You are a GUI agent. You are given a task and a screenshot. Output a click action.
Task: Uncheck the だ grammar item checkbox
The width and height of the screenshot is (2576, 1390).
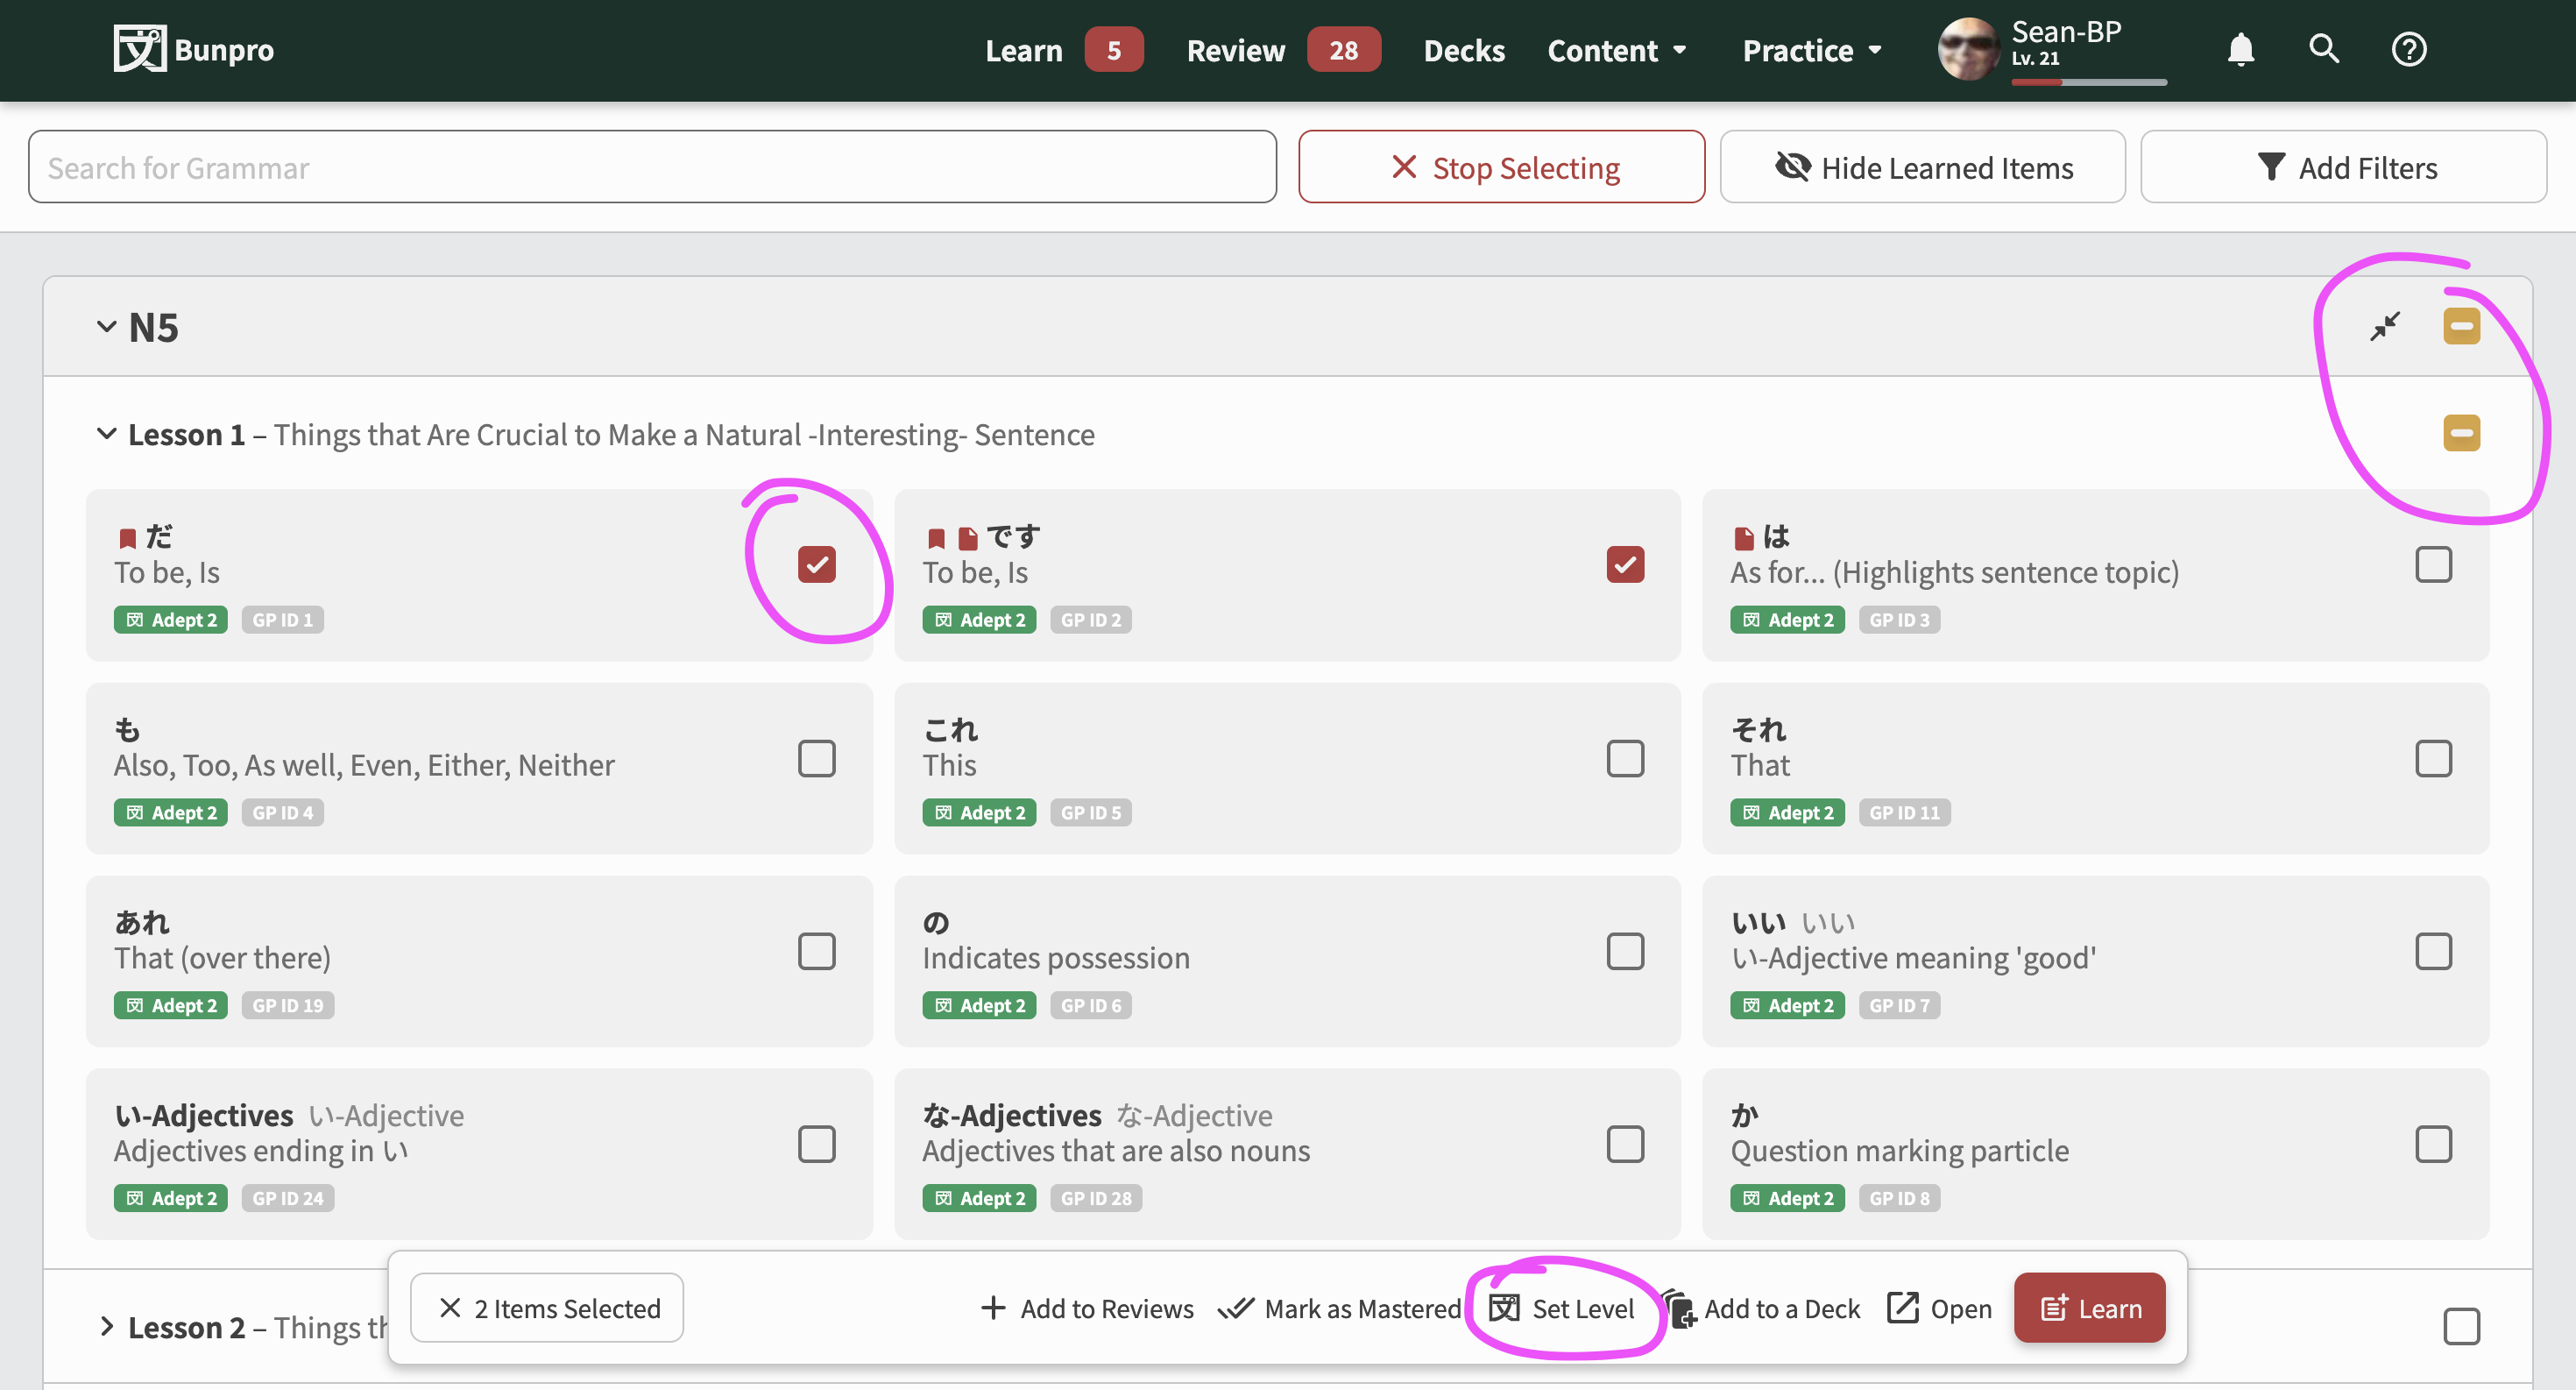[x=816, y=564]
